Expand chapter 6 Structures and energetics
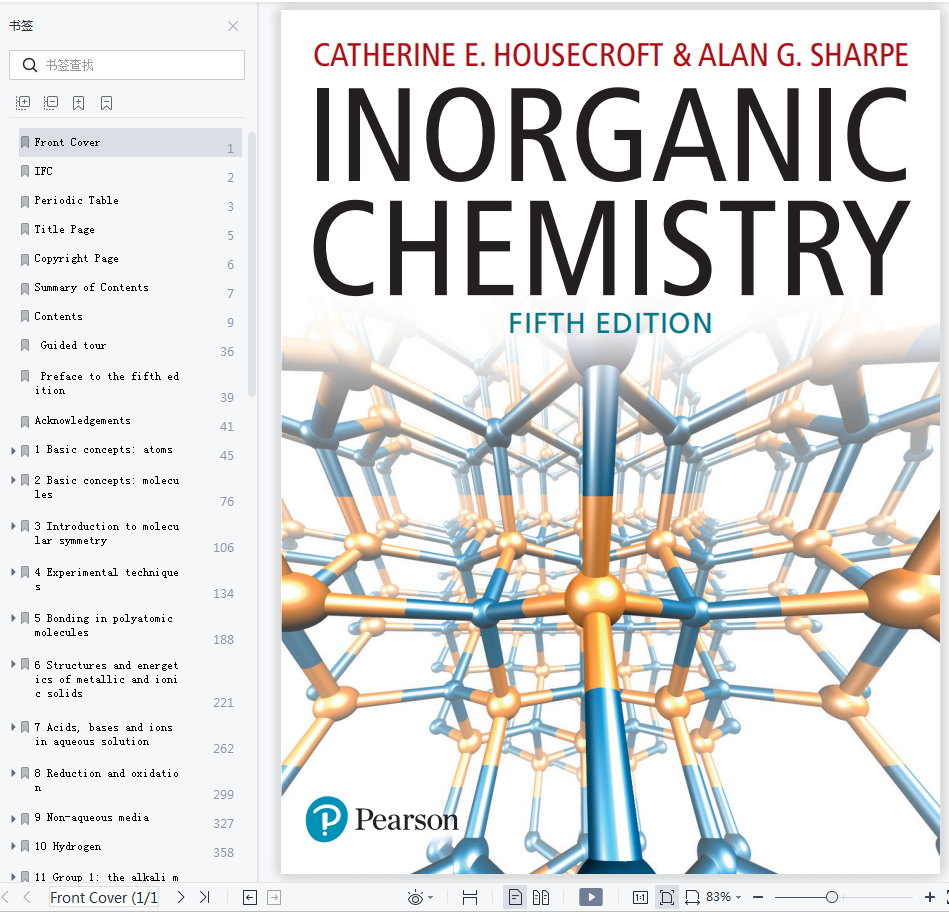 (13, 664)
